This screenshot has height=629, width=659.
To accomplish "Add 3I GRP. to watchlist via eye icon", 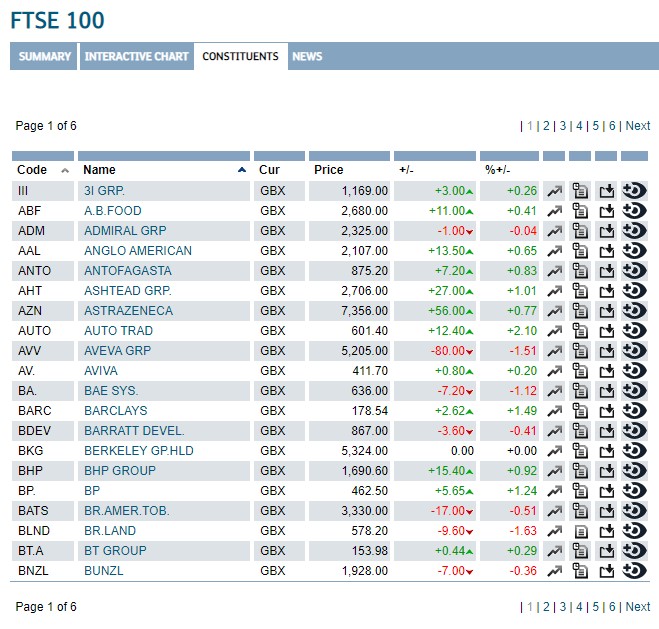I will pyautogui.click(x=634, y=191).
